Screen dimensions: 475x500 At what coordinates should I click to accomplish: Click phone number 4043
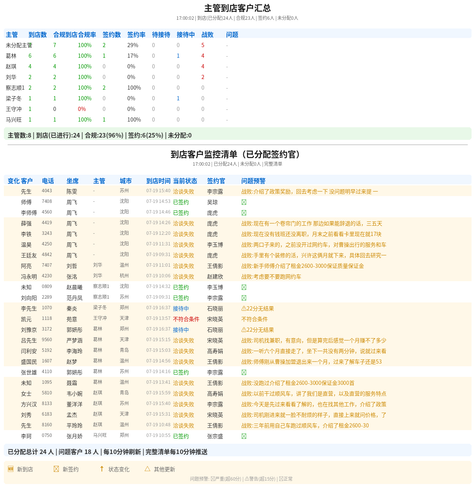coord(47,191)
